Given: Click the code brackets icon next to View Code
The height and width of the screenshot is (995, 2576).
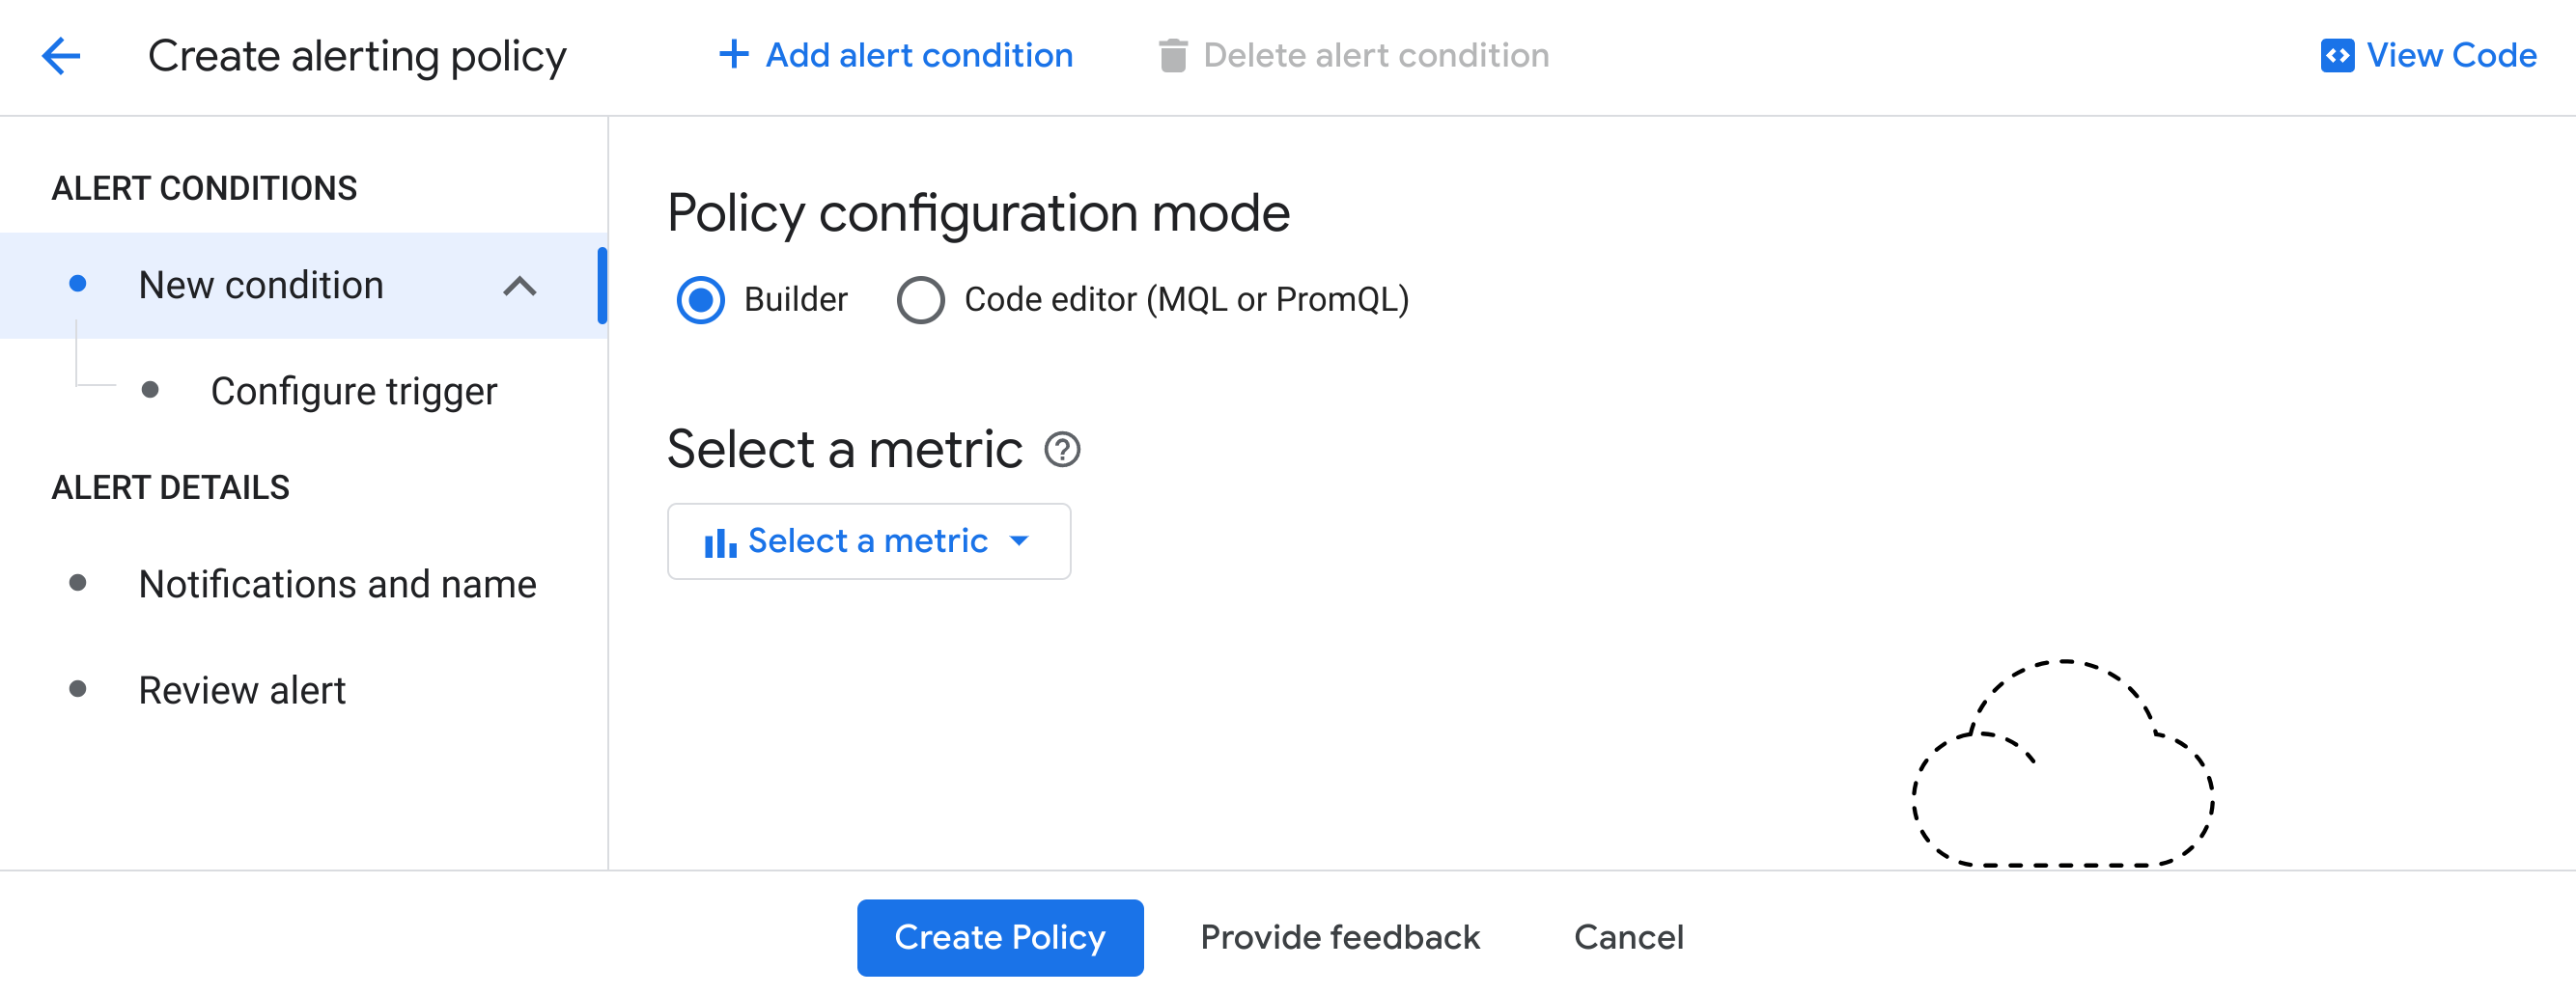Looking at the screenshot, I should click(2337, 56).
